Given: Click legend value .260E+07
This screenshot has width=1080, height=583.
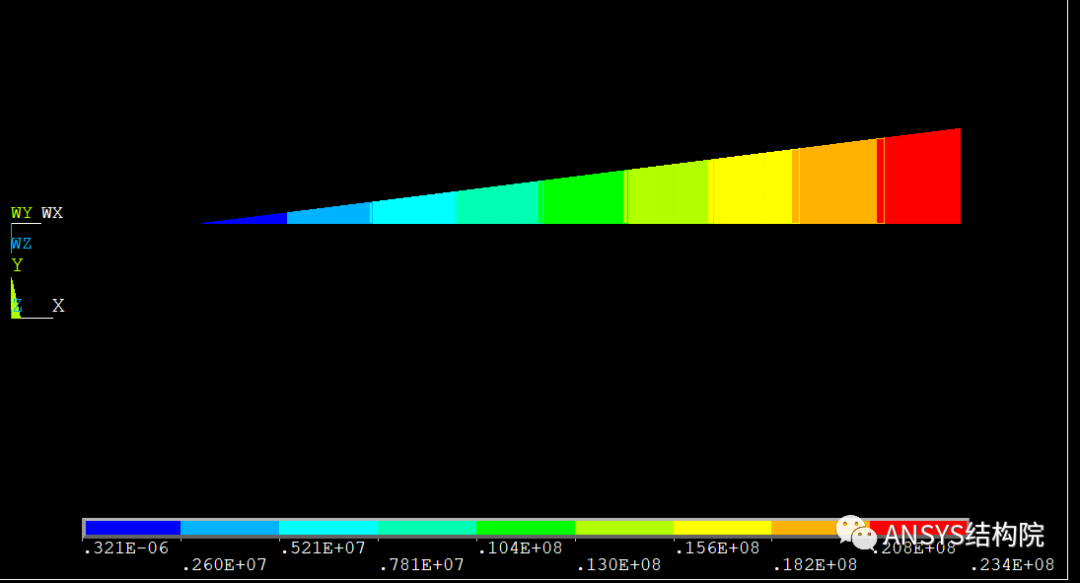Looking at the screenshot, I should [x=224, y=565].
